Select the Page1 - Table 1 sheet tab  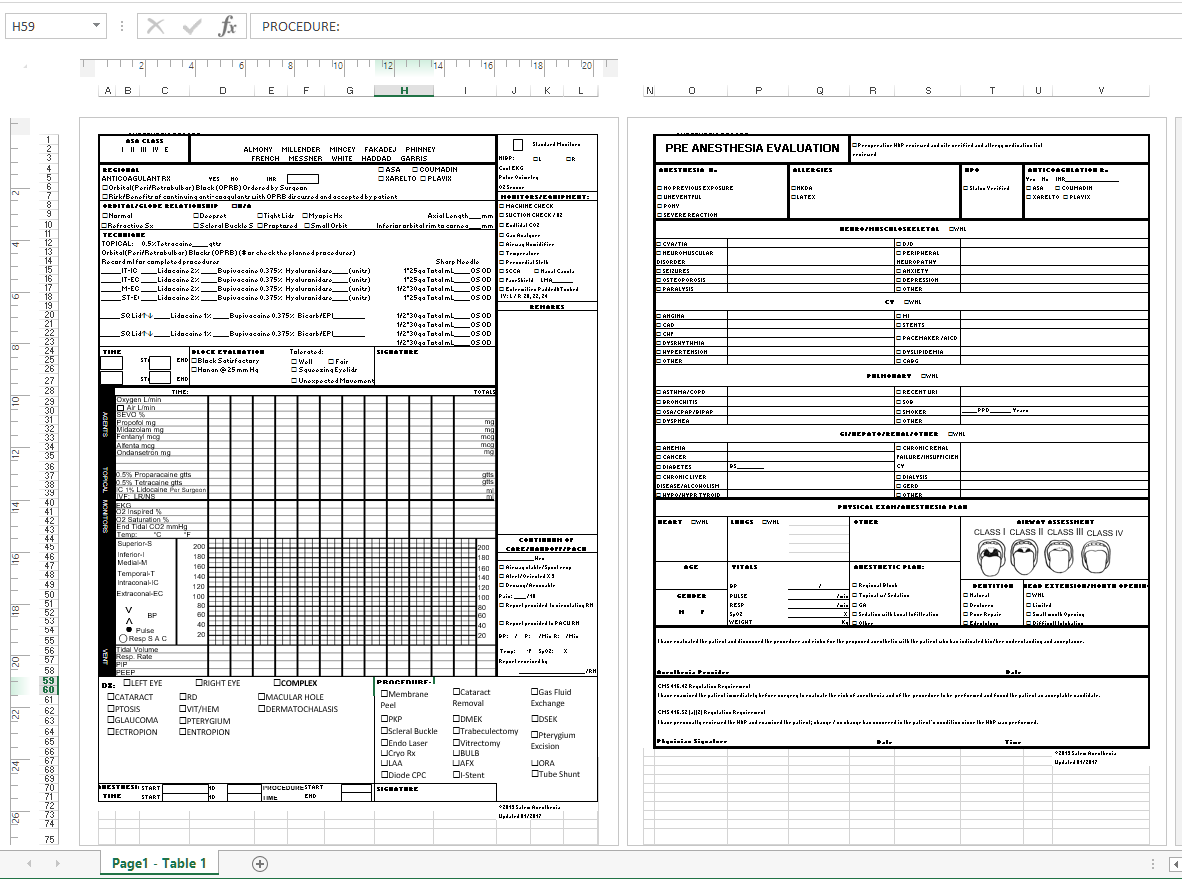159,864
